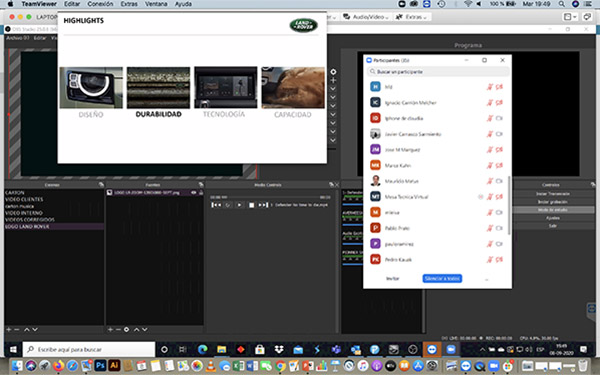Viewport: 600px width, 375px height.
Task: Click Invitar in Participantes window
Action: click(x=393, y=279)
